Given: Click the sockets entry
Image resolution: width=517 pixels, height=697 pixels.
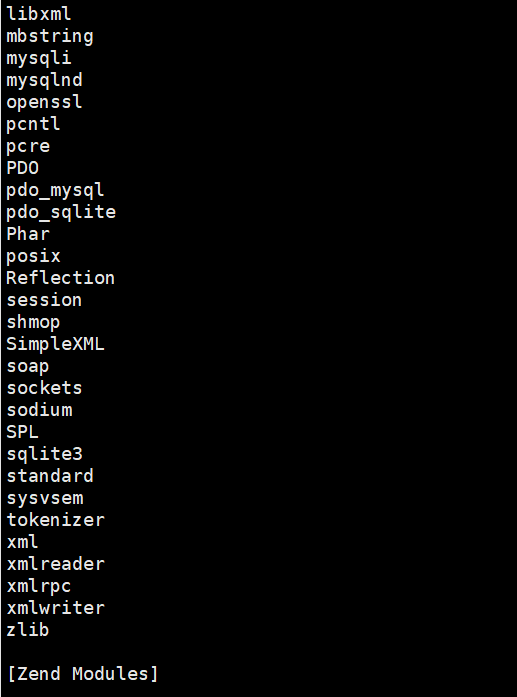Looking at the screenshot, I should [44, 388].
